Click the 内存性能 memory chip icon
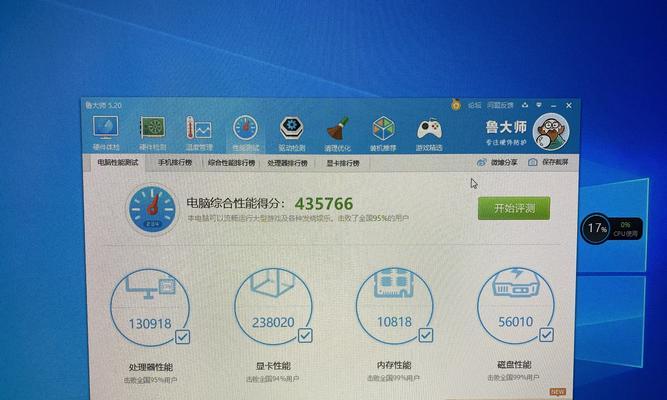Screen dimensions: 667x400 [x=394, y=282]
